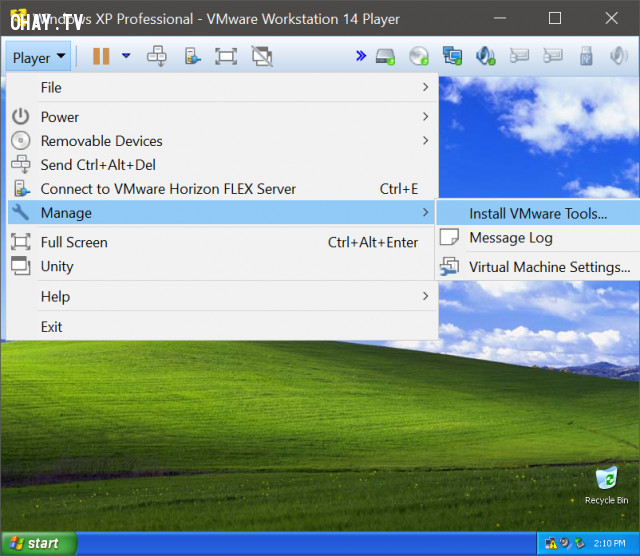Open the Removable Devices submenu
Viewport: 640px width, 556px height.
click(222, 141)
